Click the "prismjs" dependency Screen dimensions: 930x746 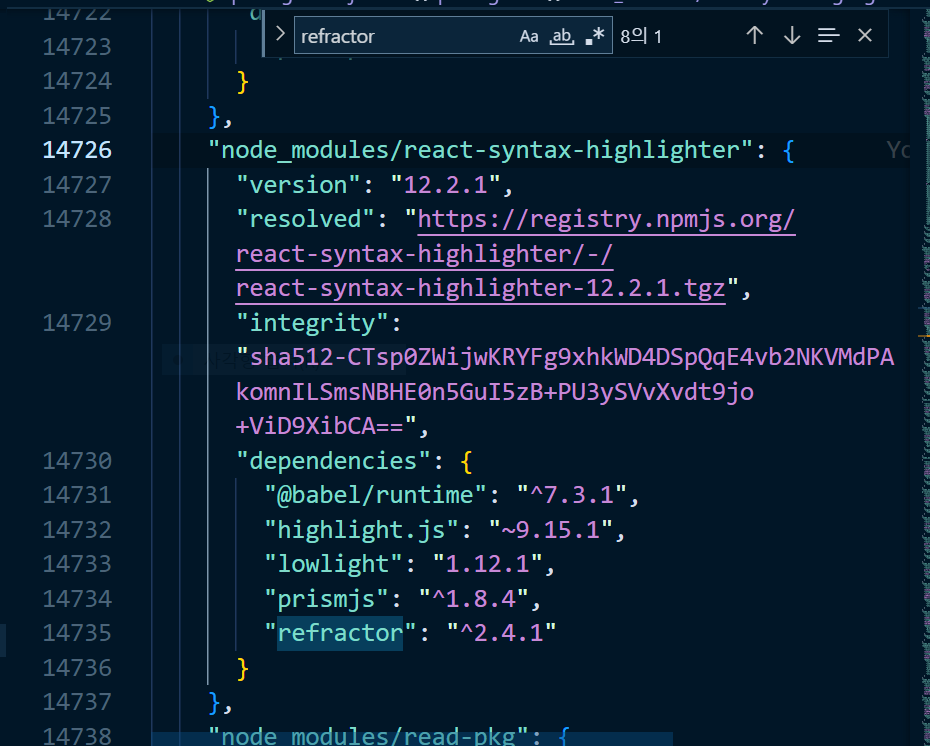(326, 599)
